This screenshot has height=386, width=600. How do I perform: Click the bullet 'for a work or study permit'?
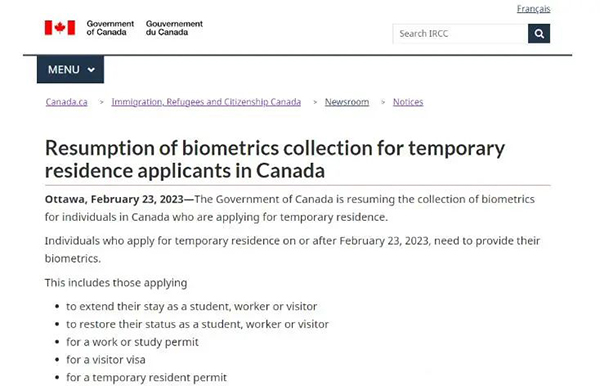click(x=132, y=342)
